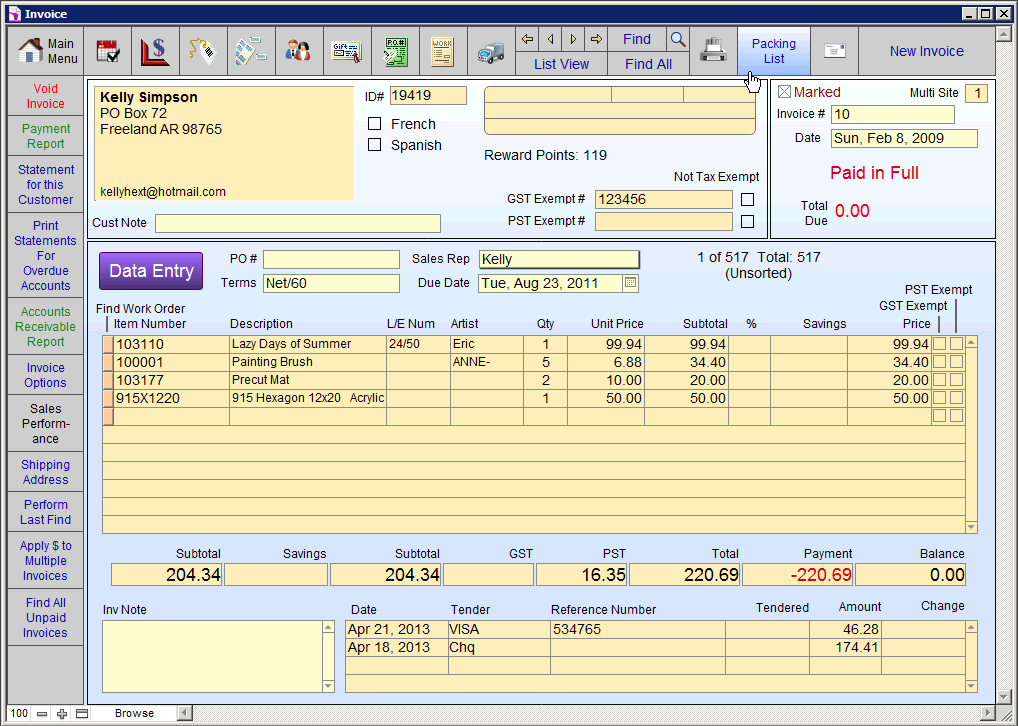Toggle PST exempt box for item 103110
This screenshot has height=726, width=1018.
click(956, 344)
